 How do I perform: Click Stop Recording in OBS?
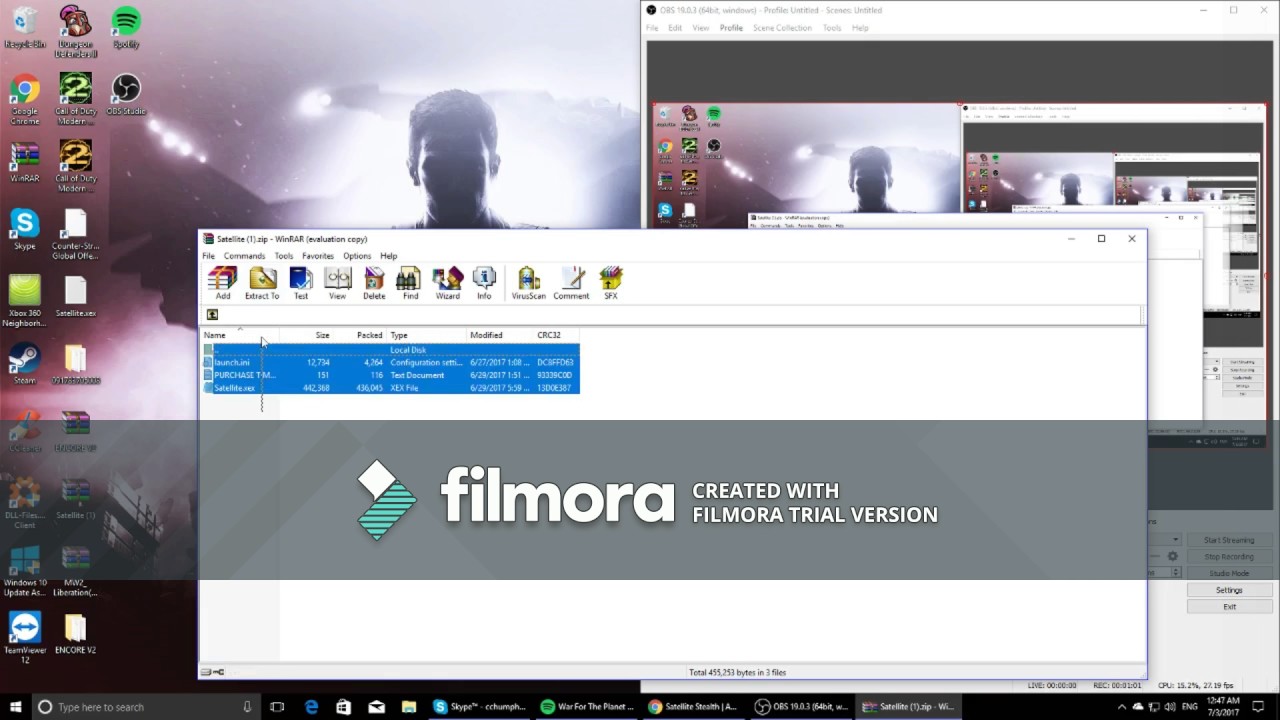click(x=1228, y=557)
